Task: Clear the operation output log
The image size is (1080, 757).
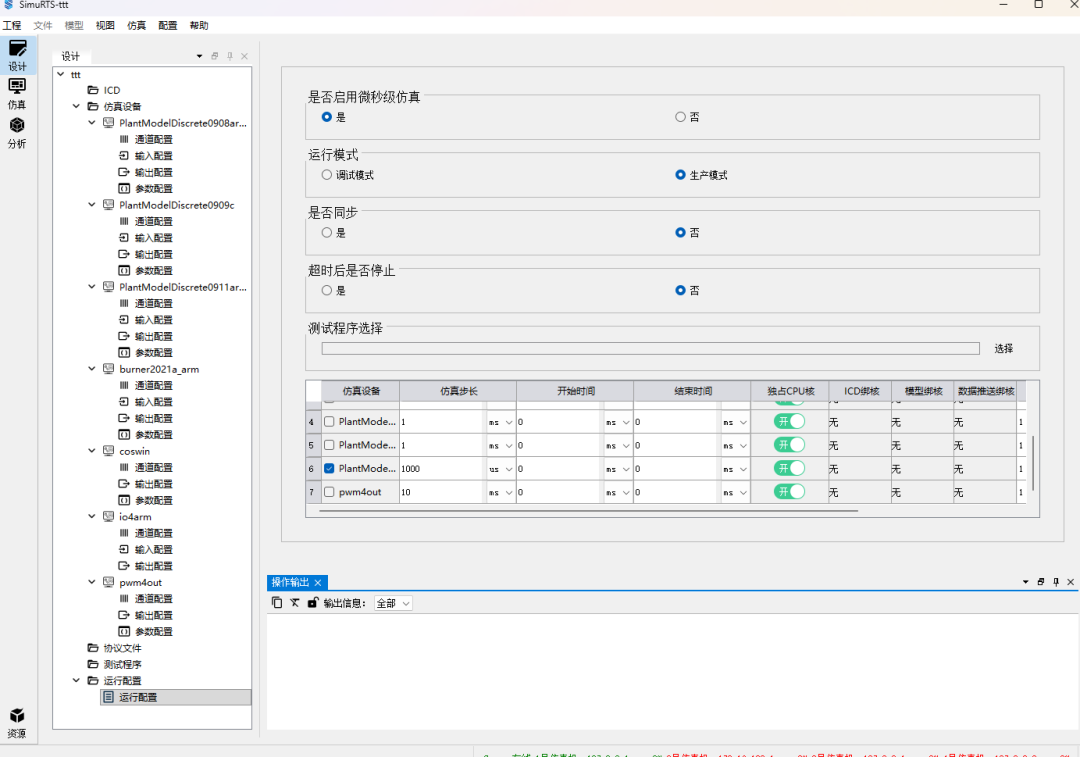Action: tap(295, 603)
